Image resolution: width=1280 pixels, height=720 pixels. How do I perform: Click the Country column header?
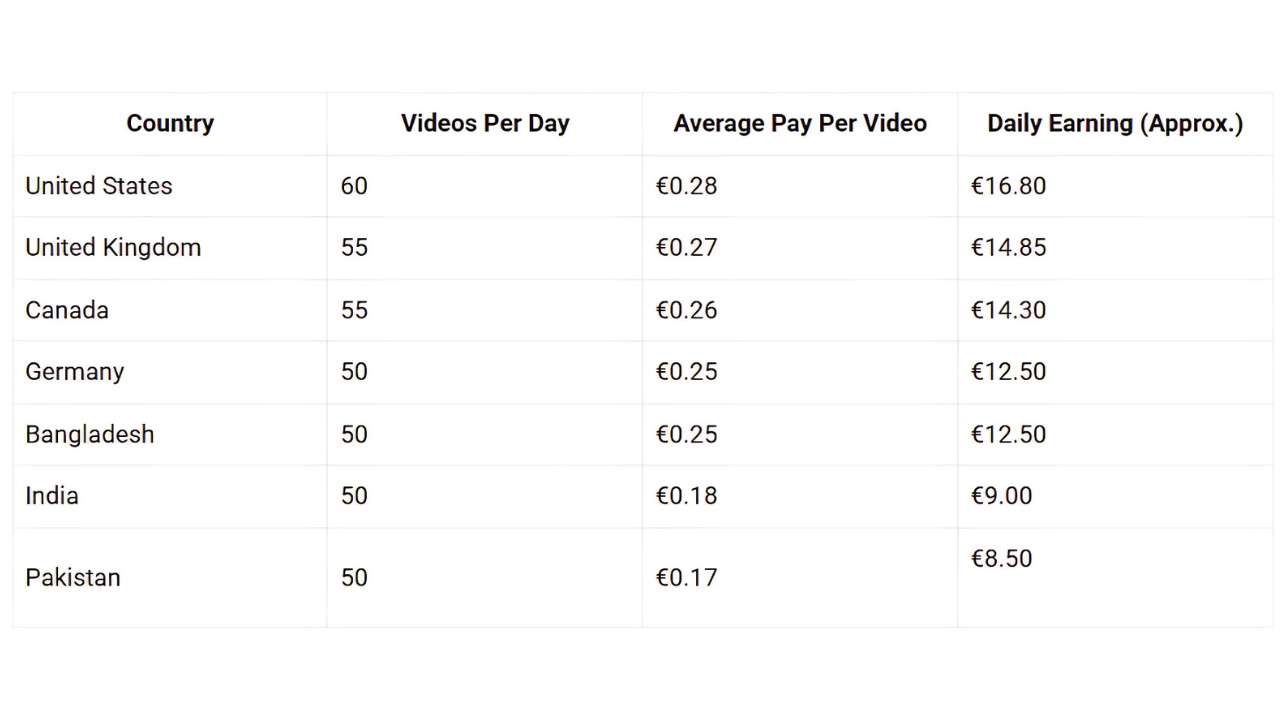170,123
